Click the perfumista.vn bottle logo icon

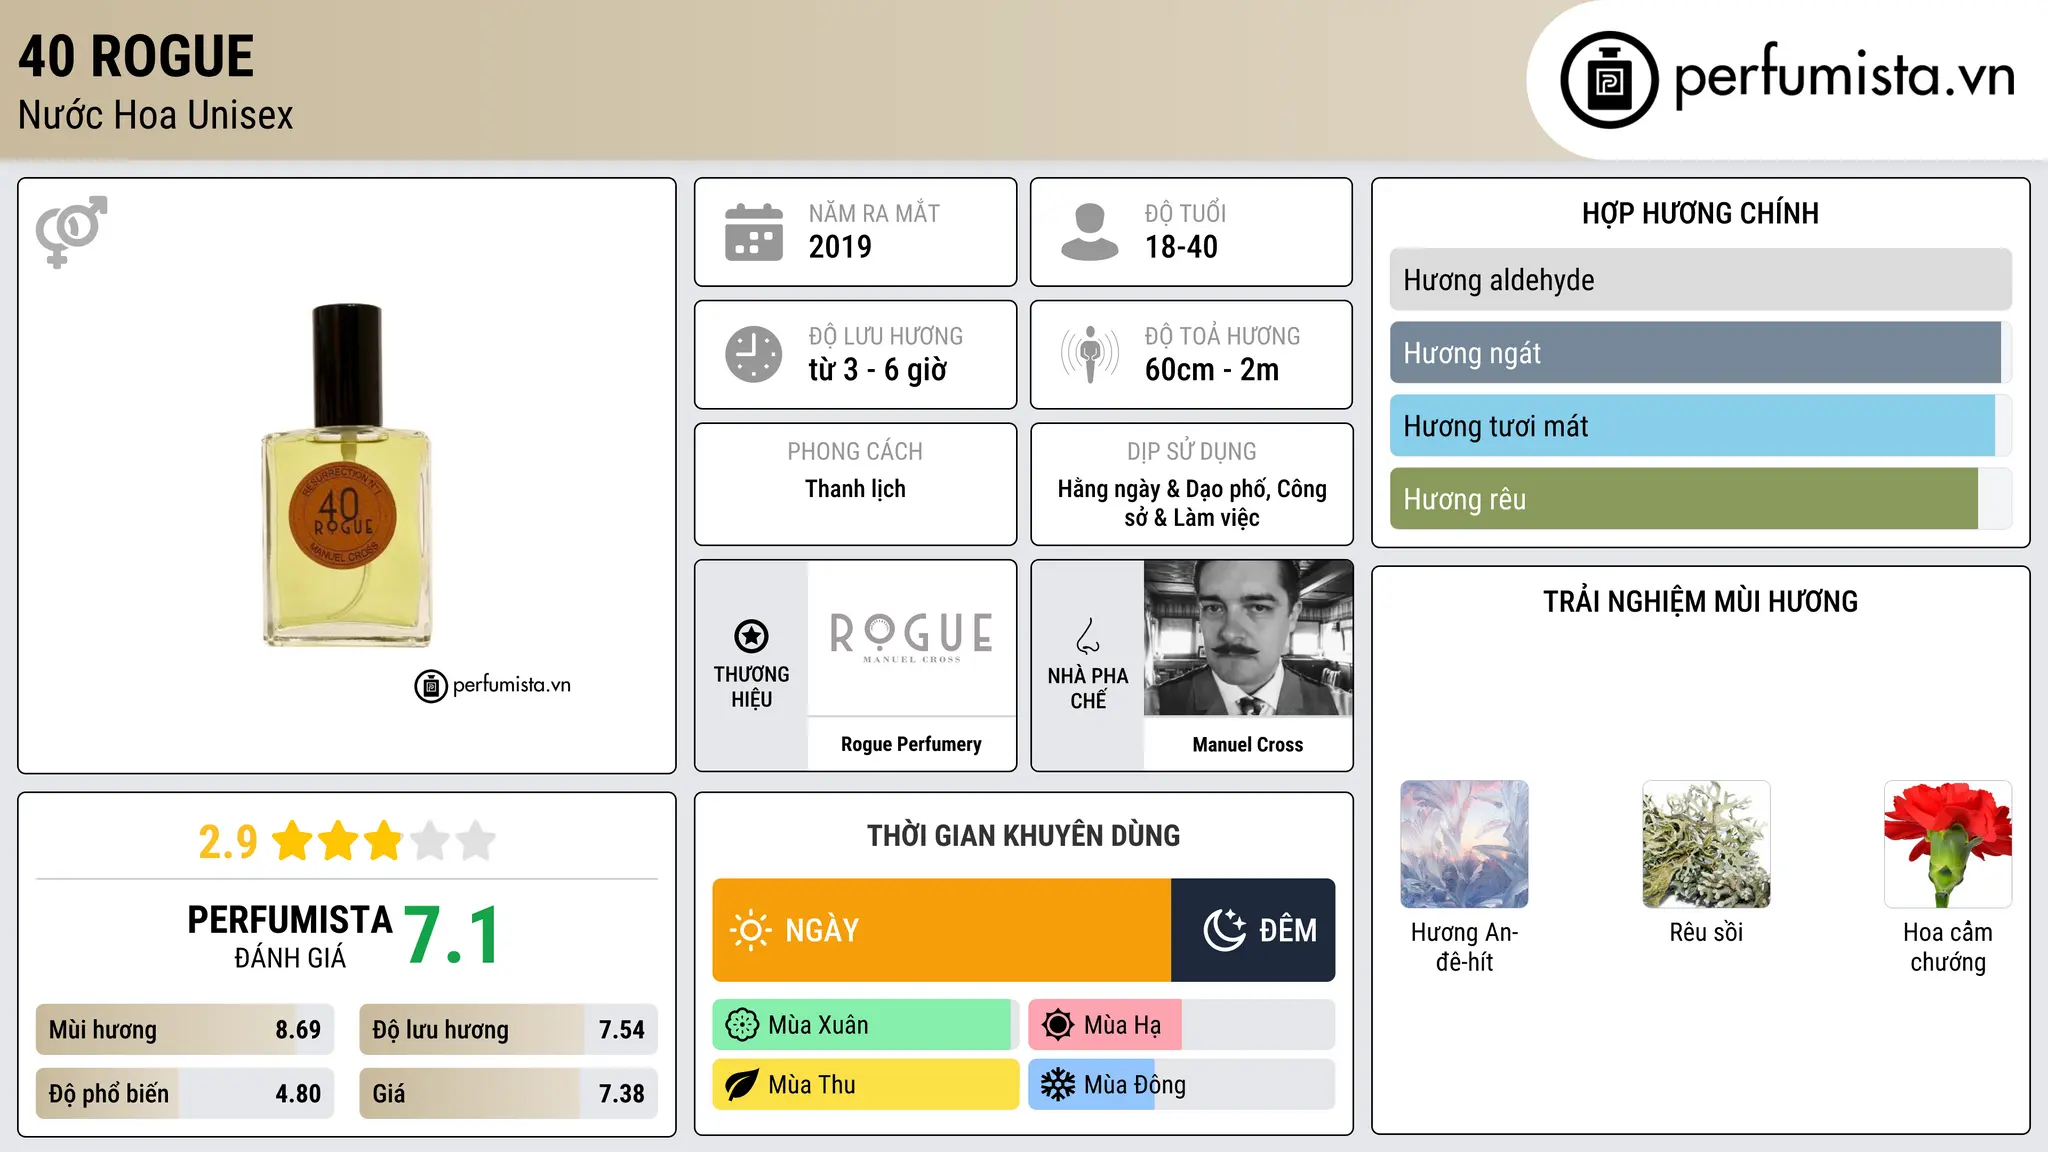point(1609,80)
